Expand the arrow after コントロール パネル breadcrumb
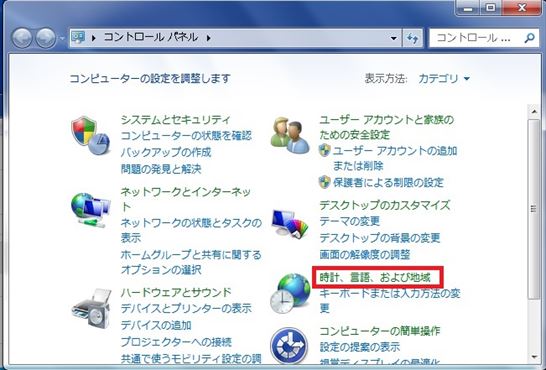The width and height of the screenshot is (546, 370). coord(208,38)
